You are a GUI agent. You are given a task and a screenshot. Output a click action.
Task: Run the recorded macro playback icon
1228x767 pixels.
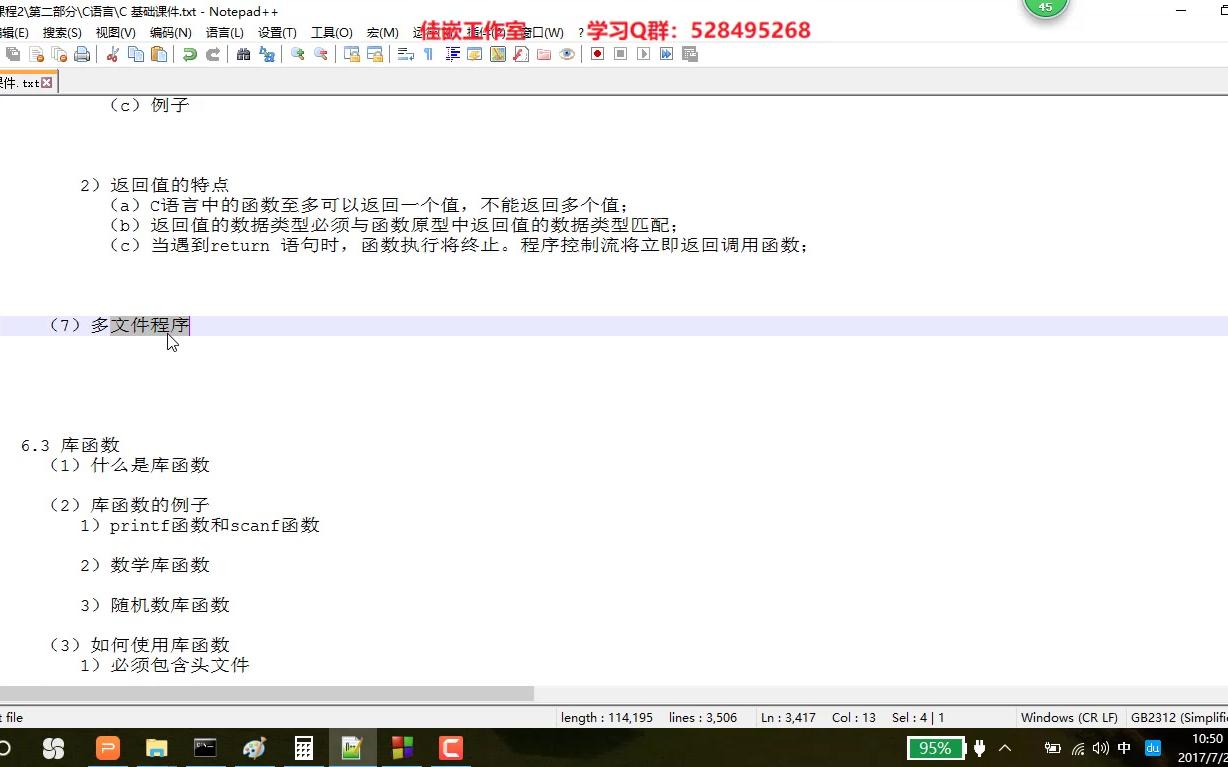642,54
